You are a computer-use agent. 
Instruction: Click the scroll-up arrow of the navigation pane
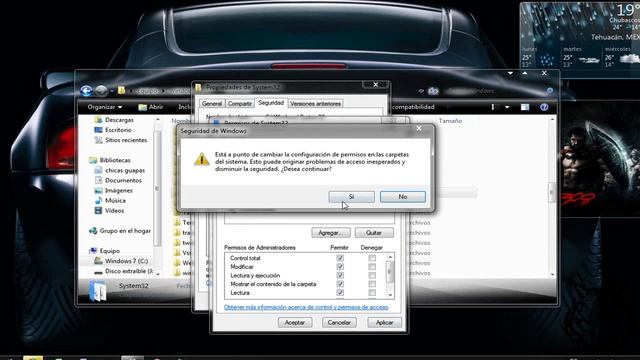point(157,120)
